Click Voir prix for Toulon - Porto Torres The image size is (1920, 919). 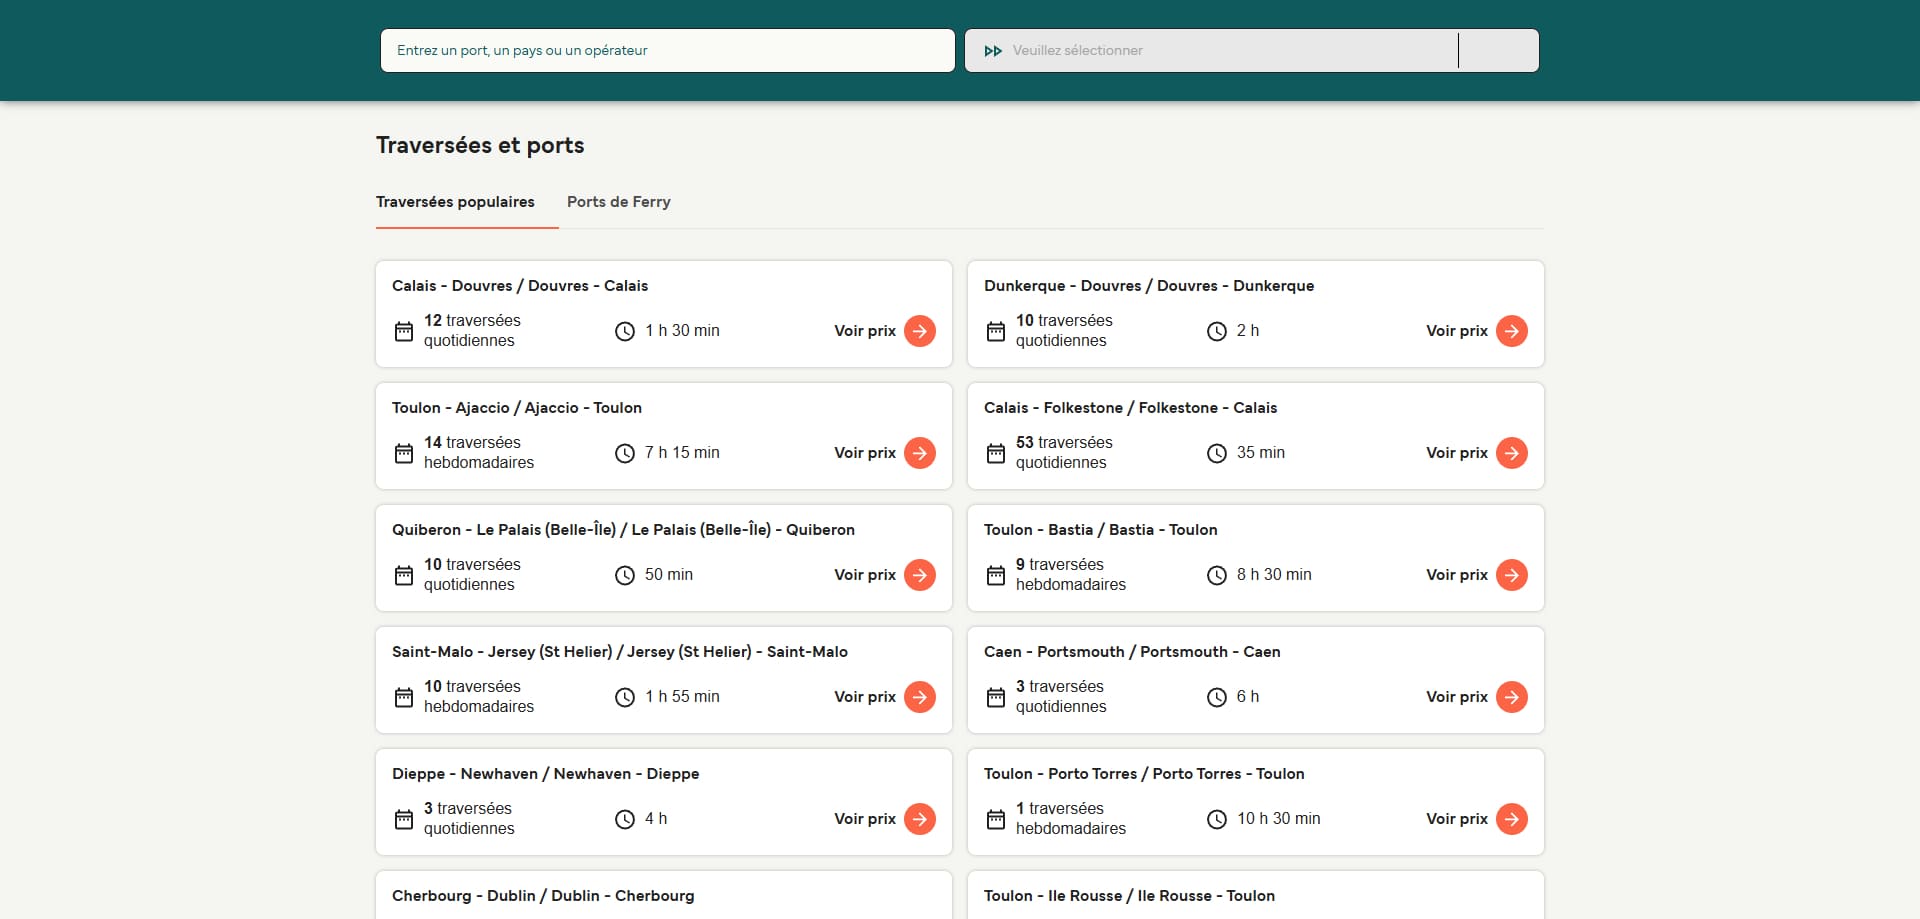tap(1457, 819)
